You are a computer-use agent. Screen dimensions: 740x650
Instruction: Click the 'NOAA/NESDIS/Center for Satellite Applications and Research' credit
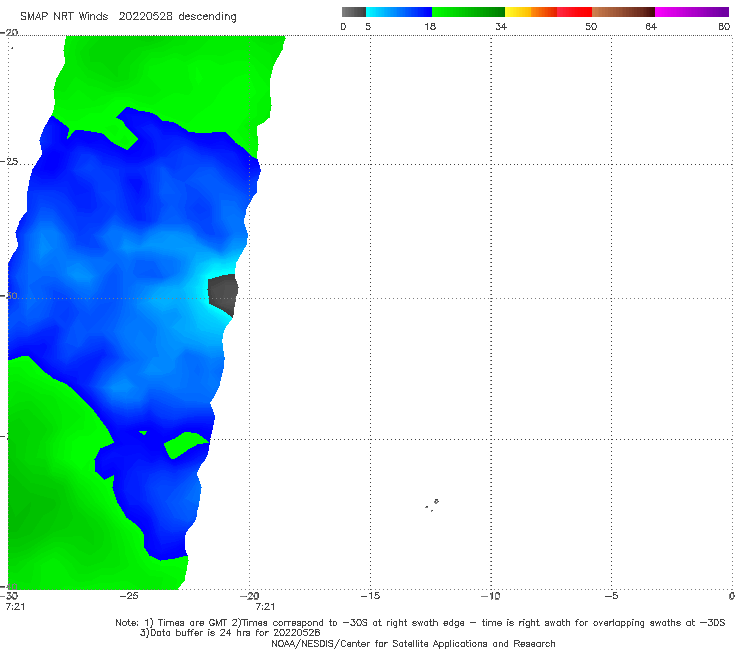[x=413, y=644]
